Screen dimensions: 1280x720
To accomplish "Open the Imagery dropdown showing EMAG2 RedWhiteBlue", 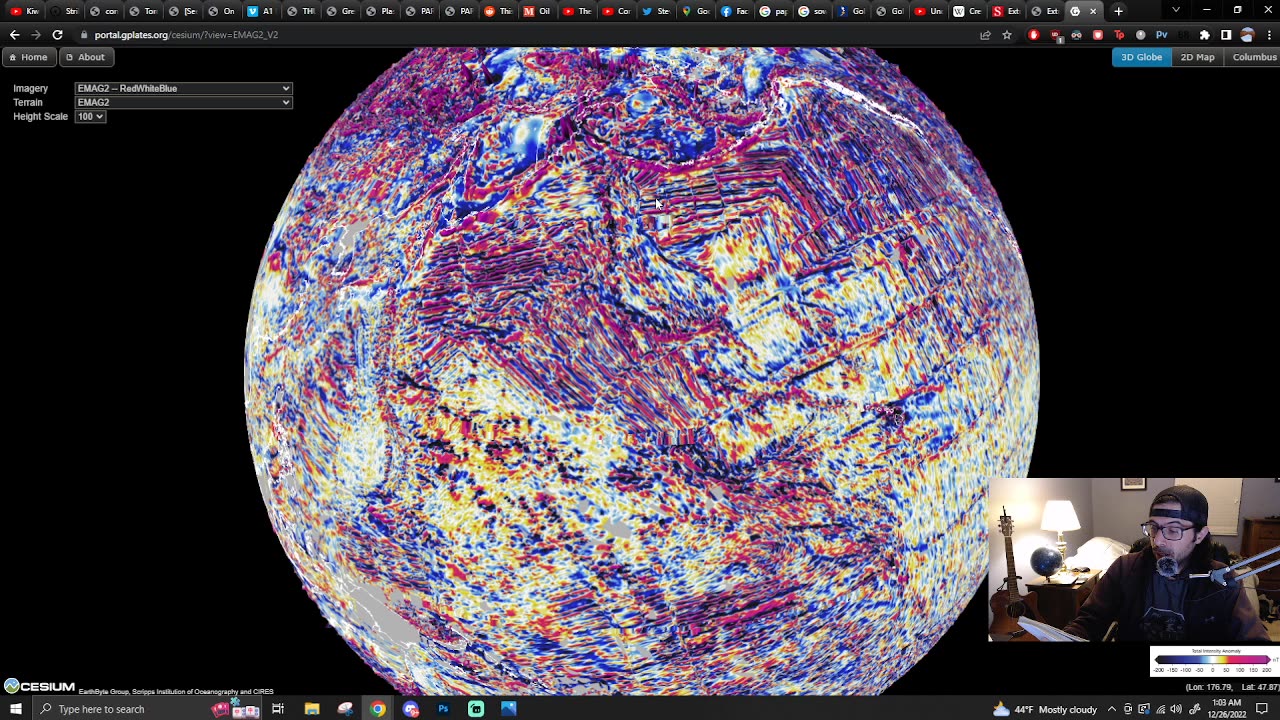I will (x=184, y=88).
